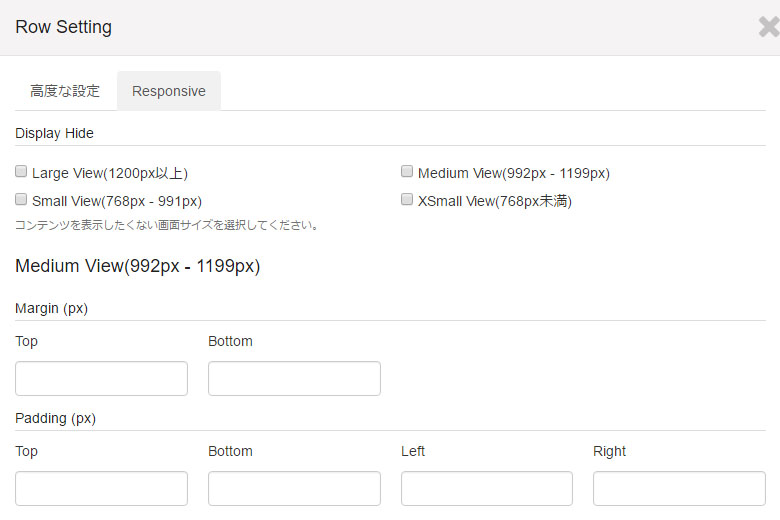Close the Row Setting dialog

(x=769, y=27)
